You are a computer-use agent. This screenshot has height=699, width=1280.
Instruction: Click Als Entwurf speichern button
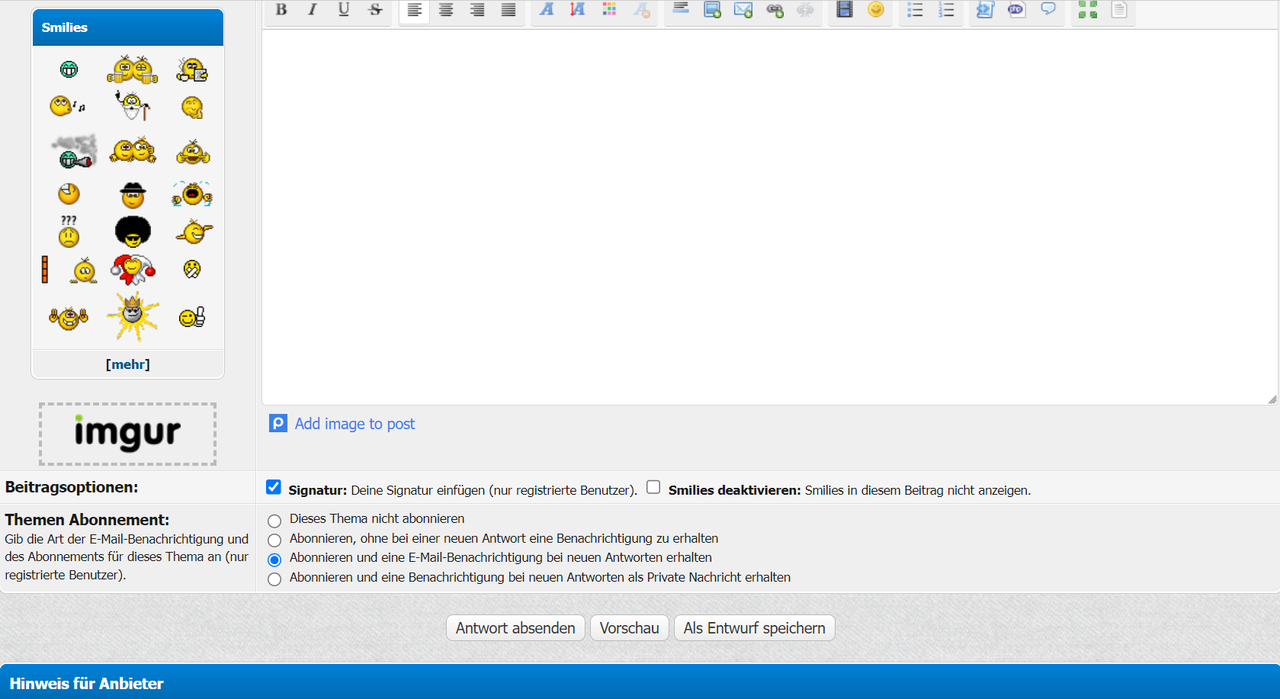point(754,628)
